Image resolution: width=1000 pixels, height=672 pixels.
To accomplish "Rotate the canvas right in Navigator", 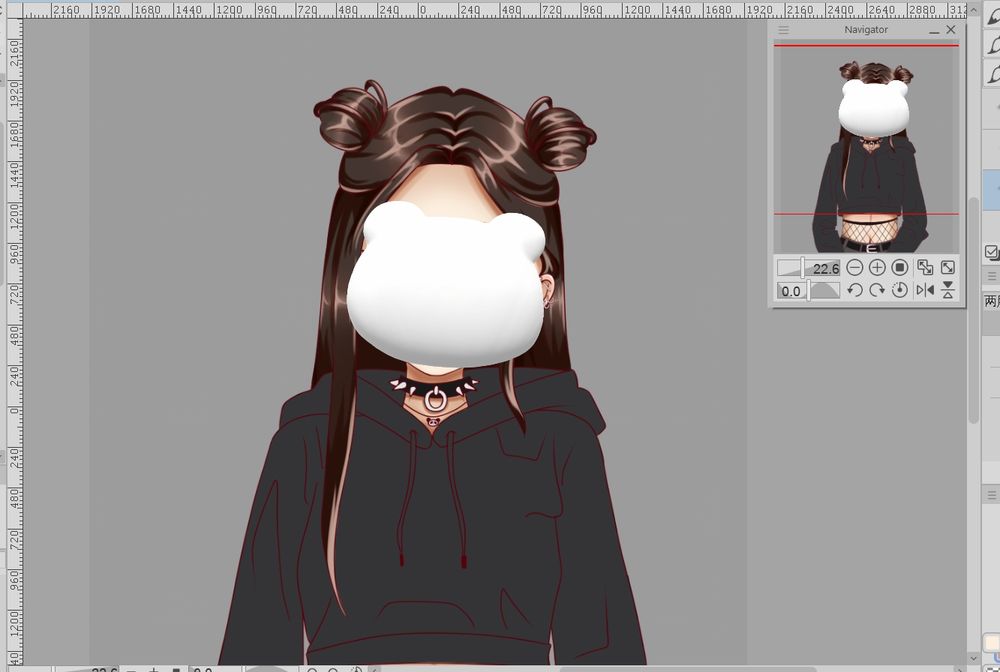I will (877, 291).
